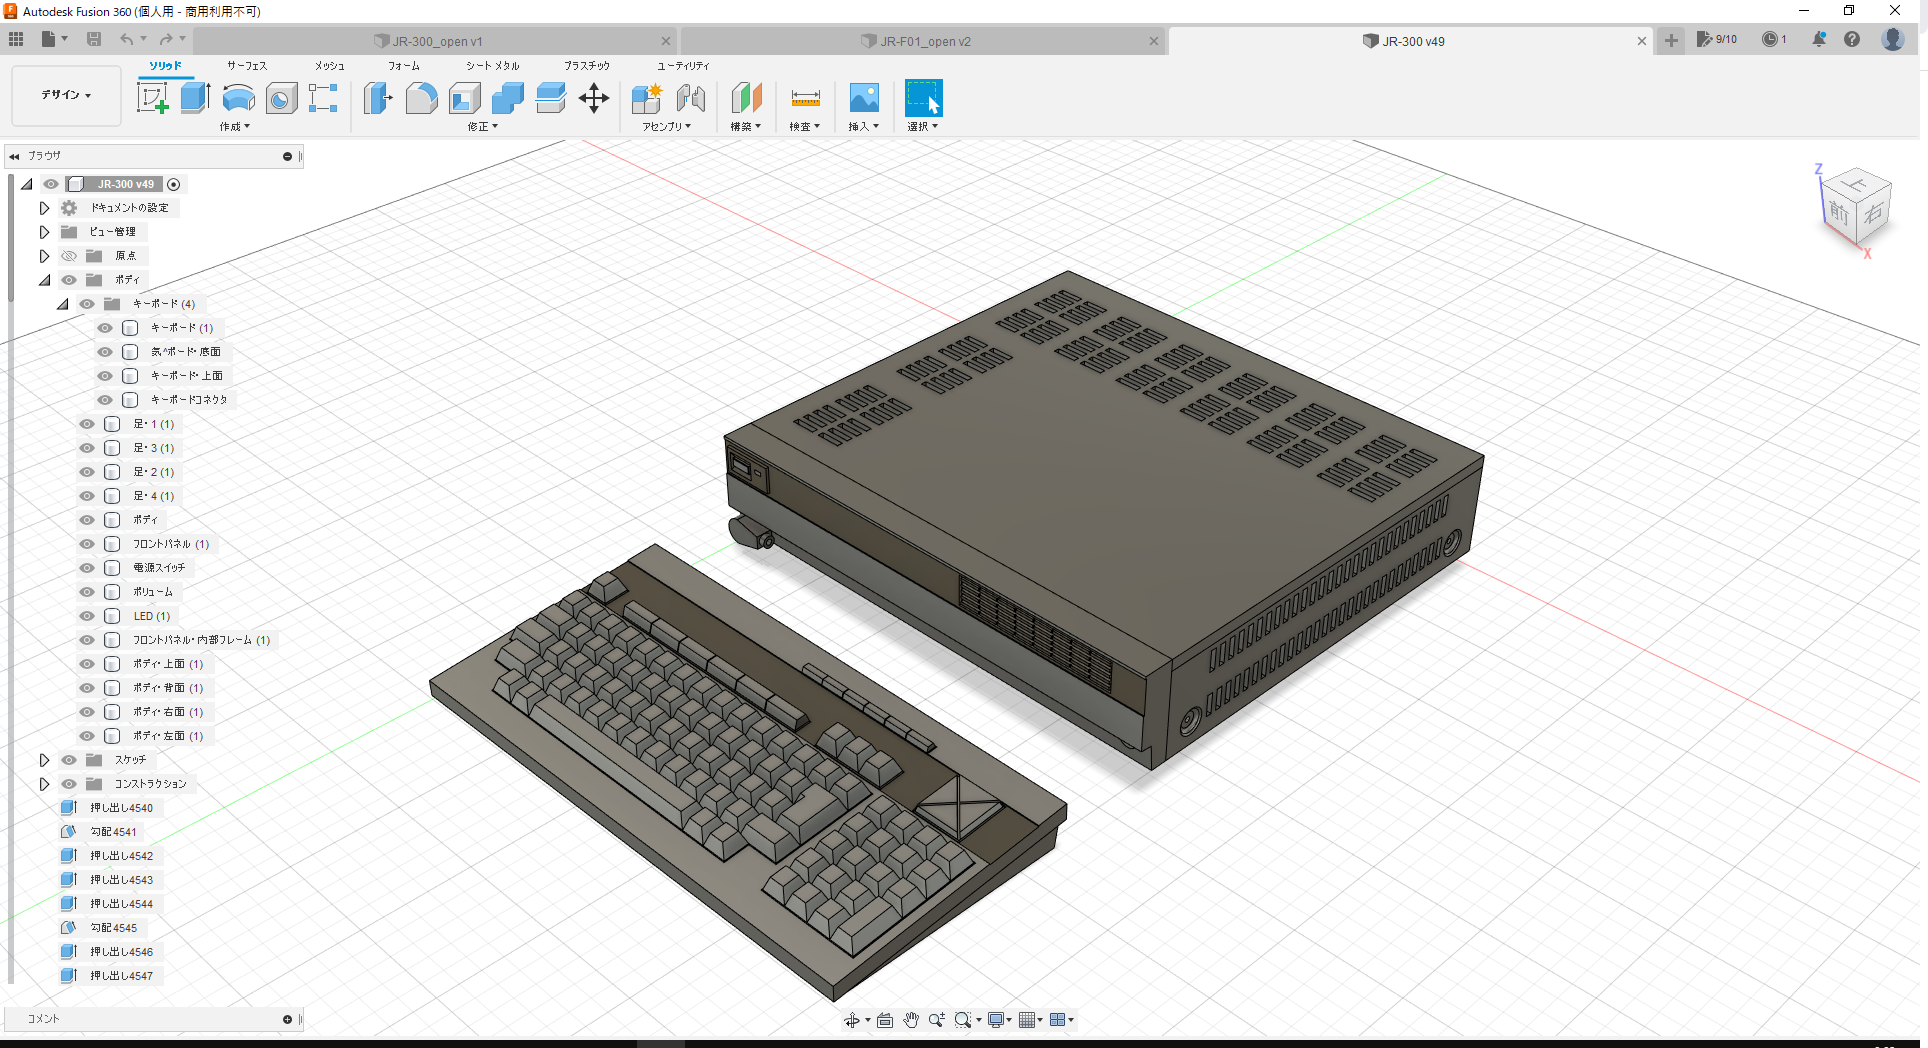Click inside the コメント input field
The width and height of the screenshot is (1928, 1048).
[150, 1018]
